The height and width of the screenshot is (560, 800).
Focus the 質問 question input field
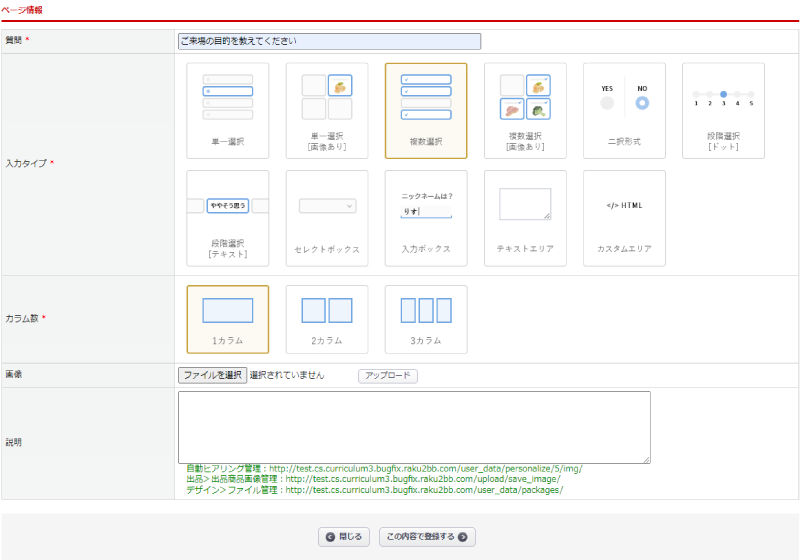(329, 42)
